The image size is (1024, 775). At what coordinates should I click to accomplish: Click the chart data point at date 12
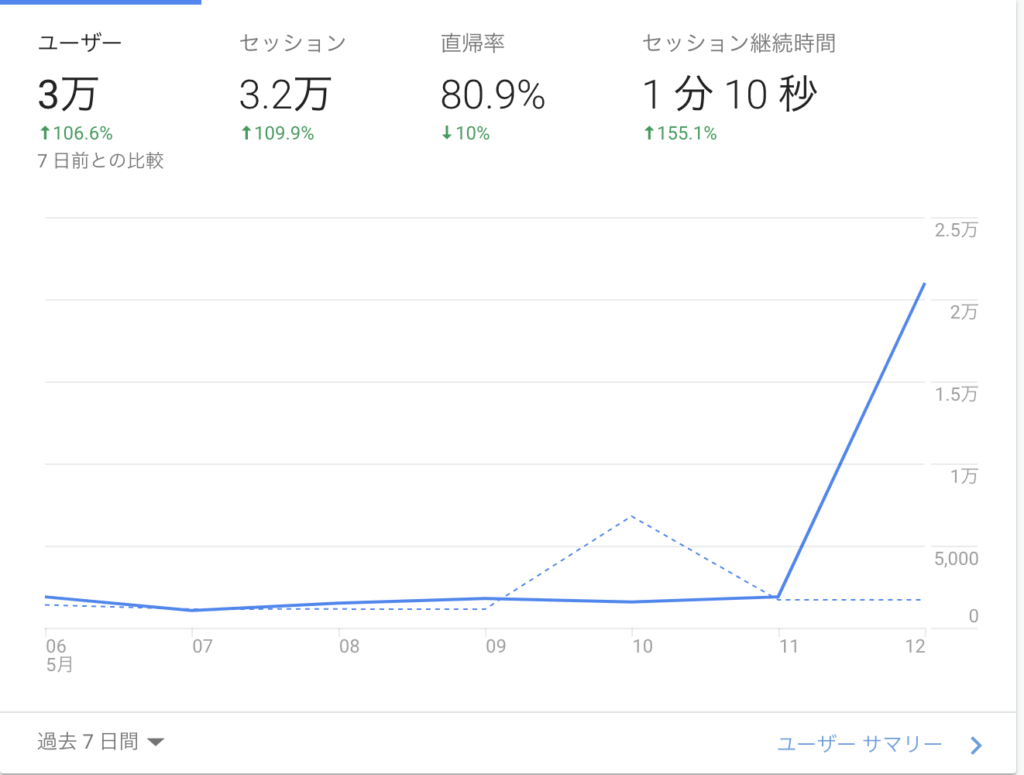pos(925,283)
